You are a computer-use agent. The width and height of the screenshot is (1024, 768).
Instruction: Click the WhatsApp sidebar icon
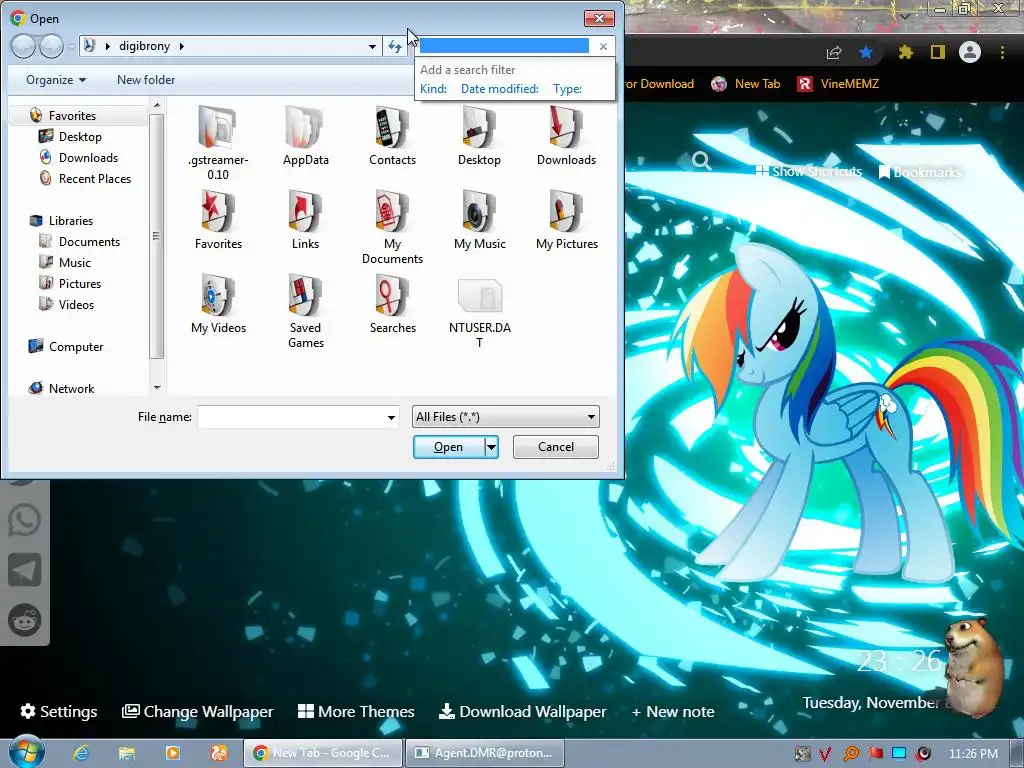25,520
